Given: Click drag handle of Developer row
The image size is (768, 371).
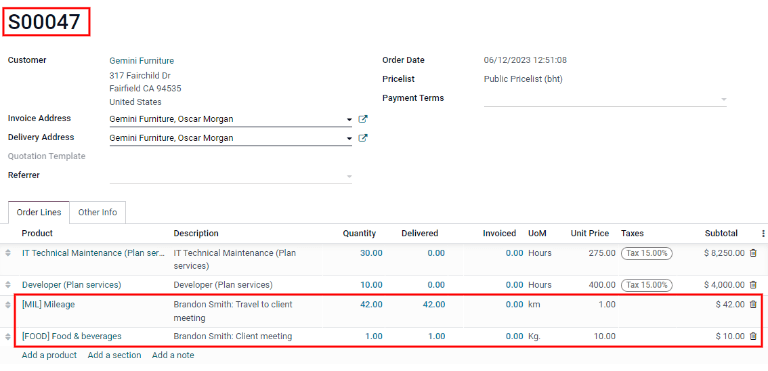Looking at the screenshot, I should (8, 285).
